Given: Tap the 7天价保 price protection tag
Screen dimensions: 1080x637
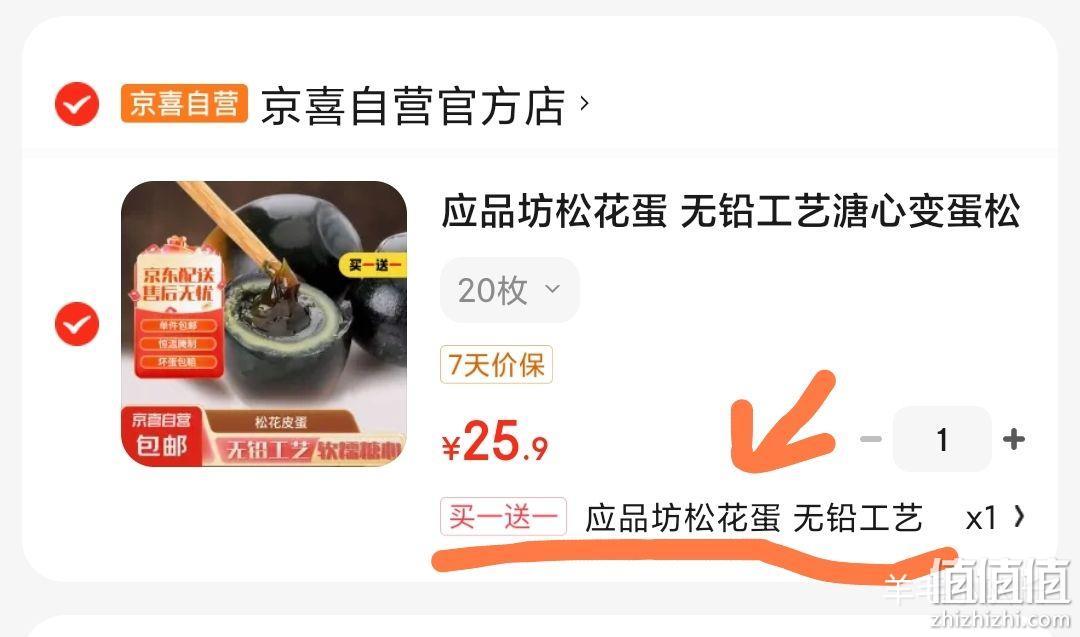Looking at the screenshot, I should click(x=496, y=364).
